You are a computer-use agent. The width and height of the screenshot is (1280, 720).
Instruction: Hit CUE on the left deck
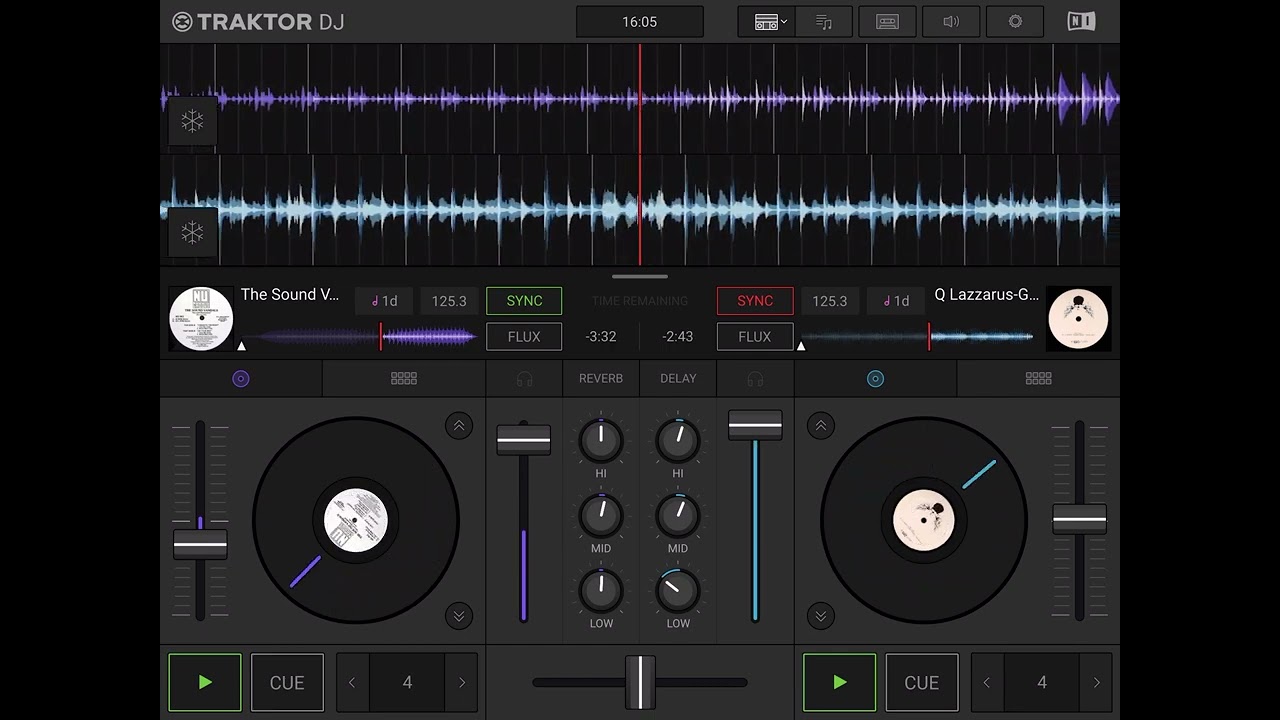(x=287, y=683)
